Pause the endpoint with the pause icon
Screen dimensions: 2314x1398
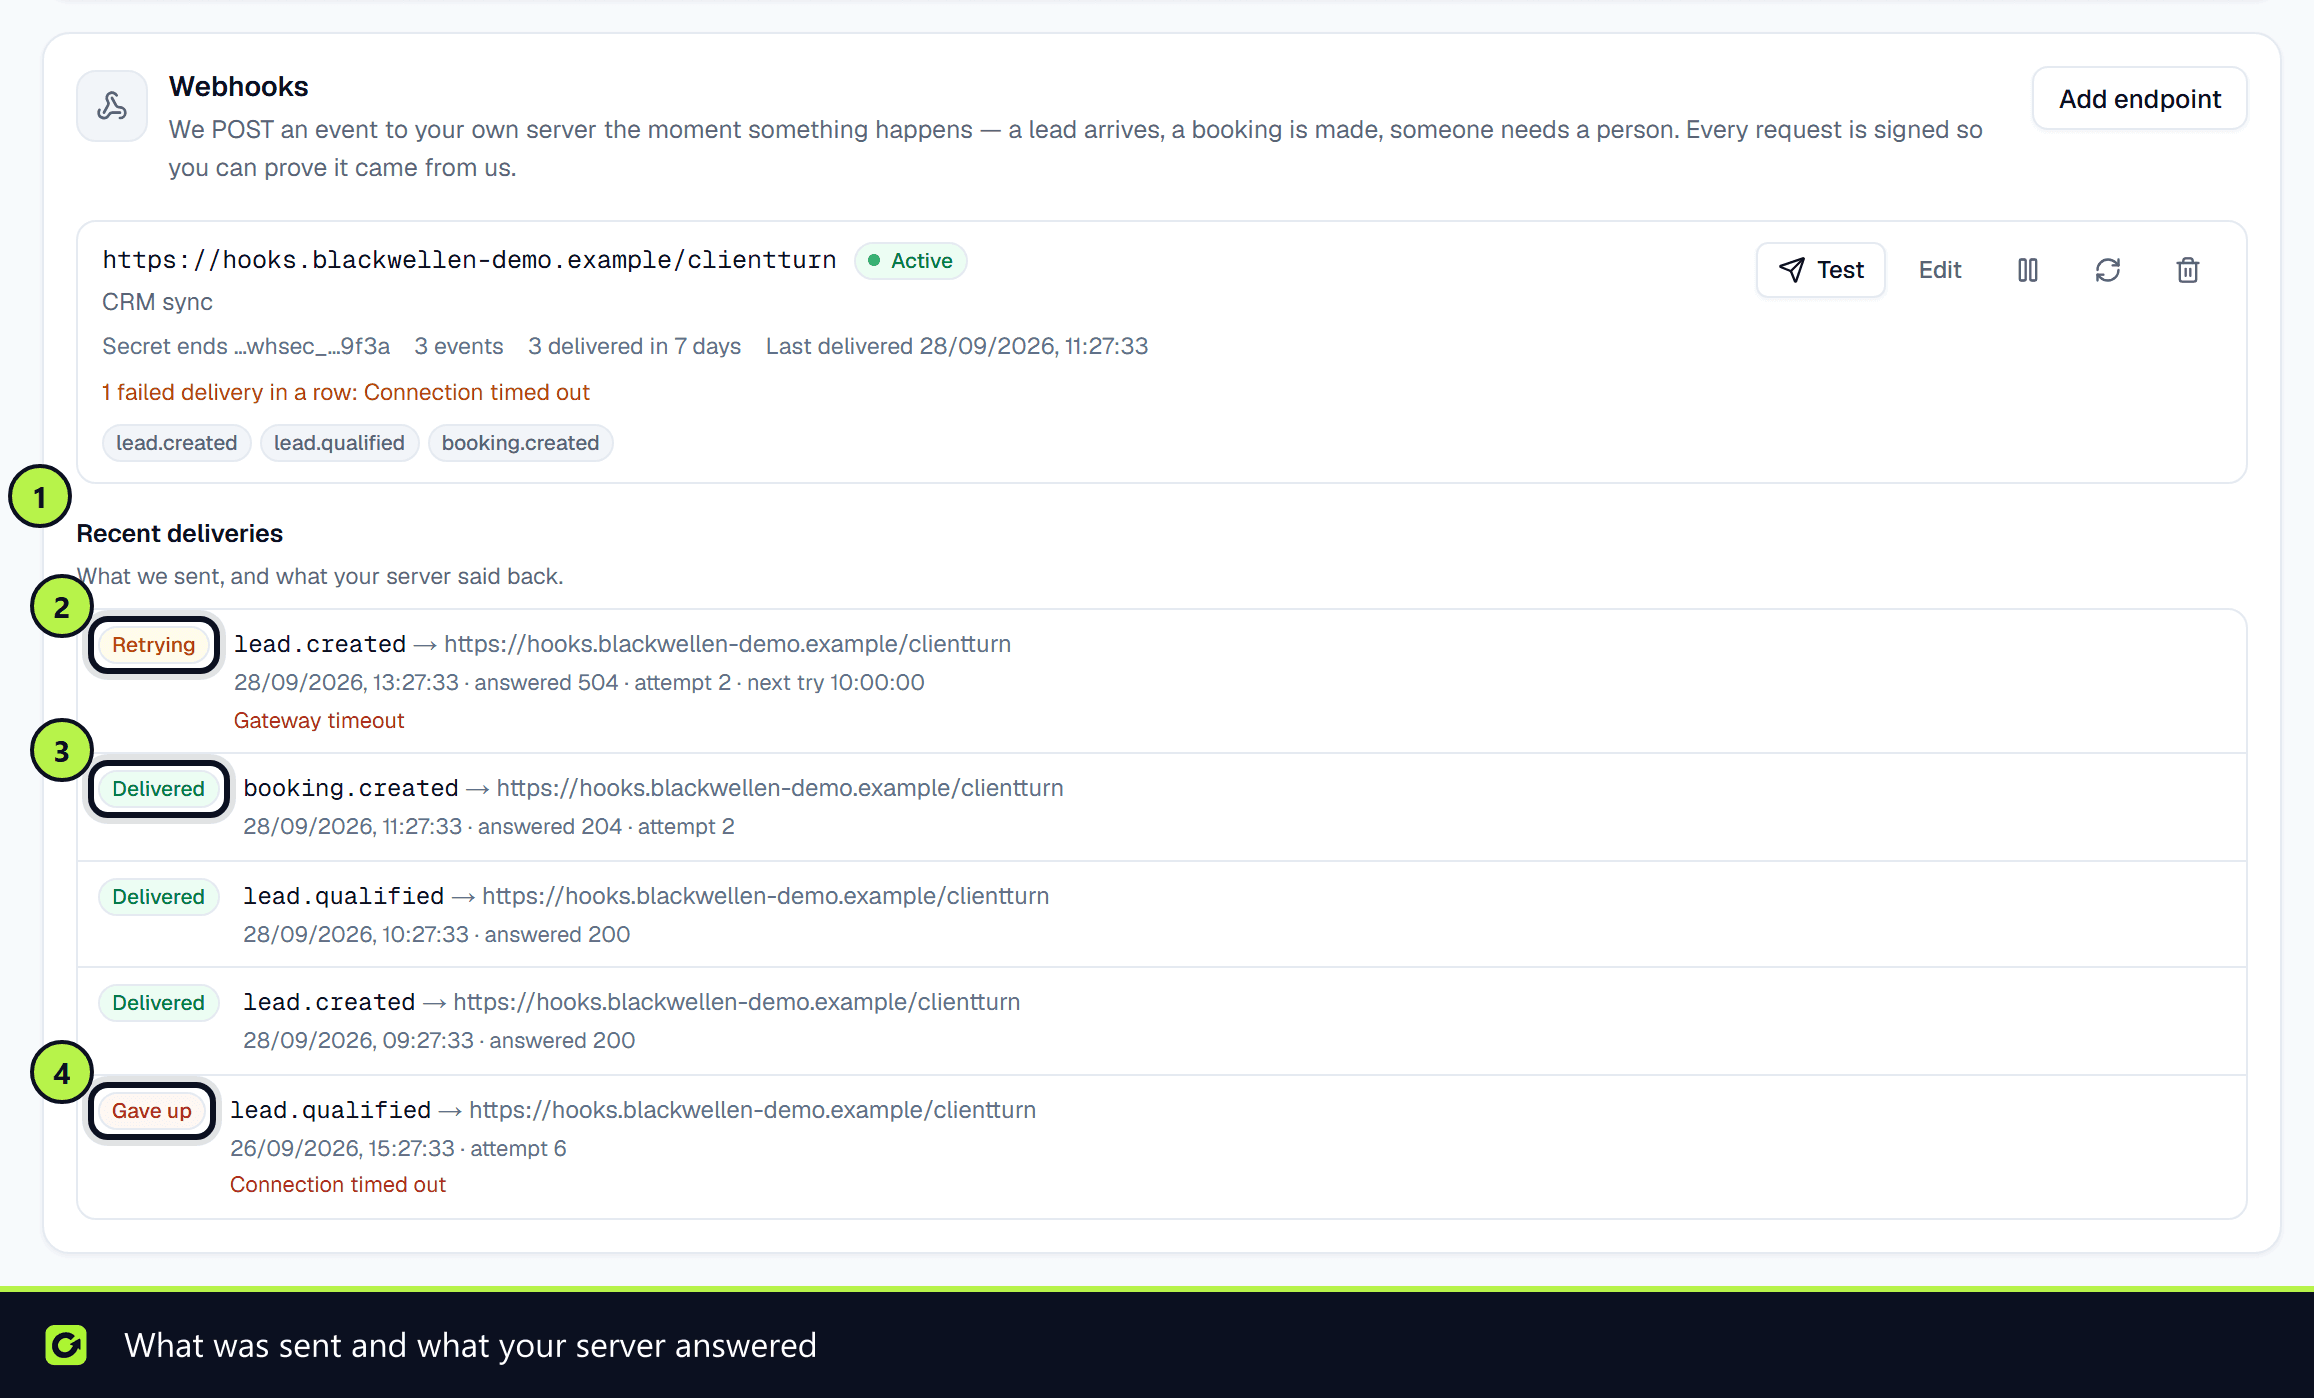tap(2028, 270)
